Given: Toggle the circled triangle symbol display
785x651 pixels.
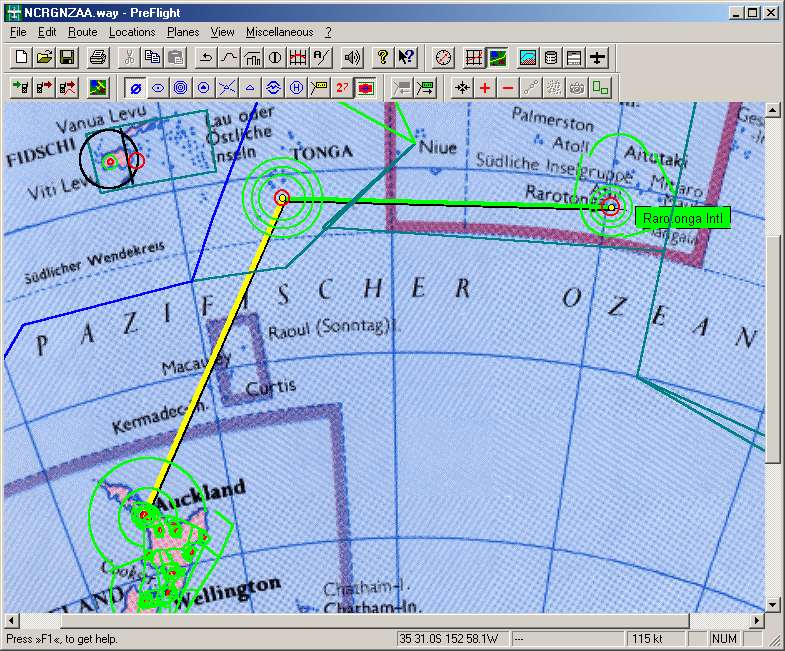Looking at the screenshot, I should [204, 88].
